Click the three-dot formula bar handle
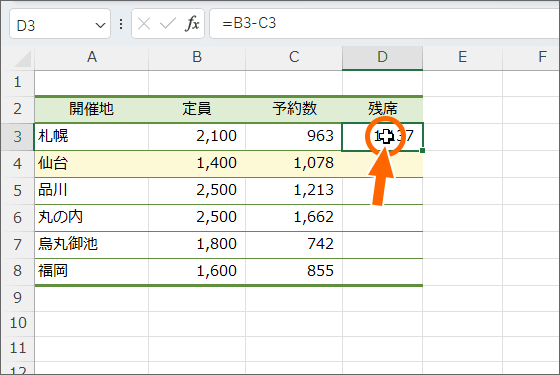 pos(121,24)
